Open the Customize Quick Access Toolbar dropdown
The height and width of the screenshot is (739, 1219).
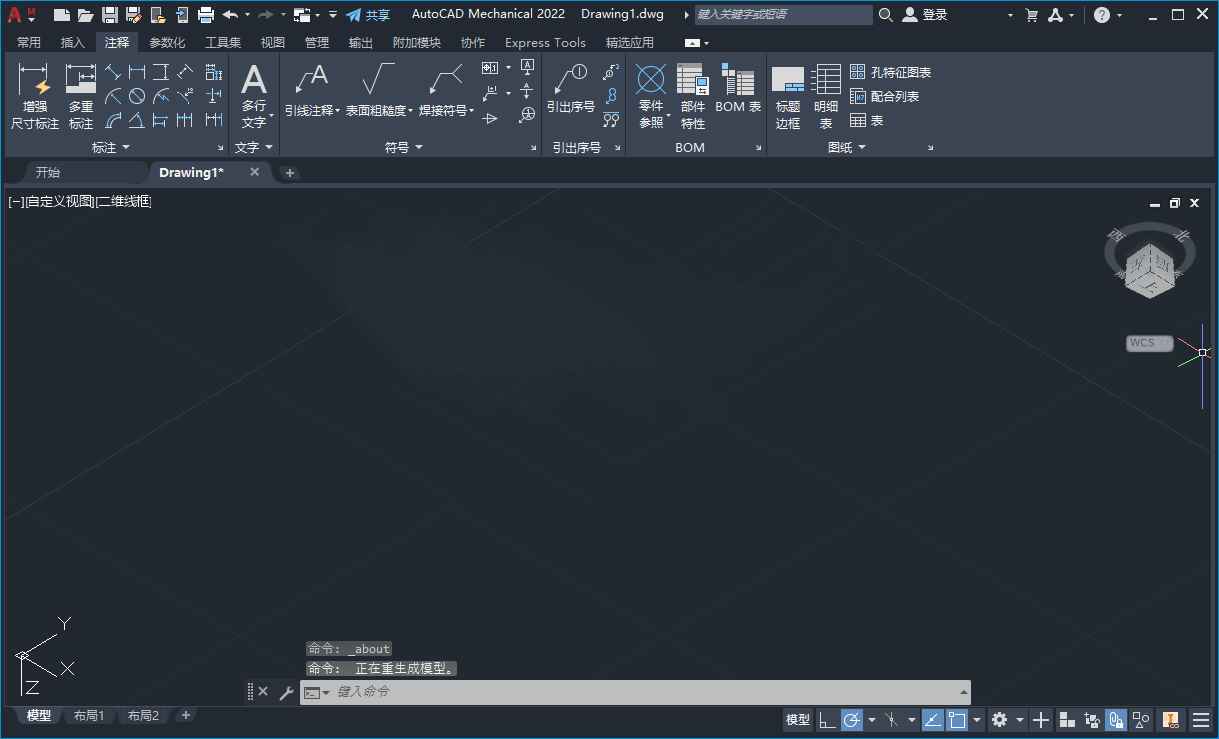tap(333, 15)
